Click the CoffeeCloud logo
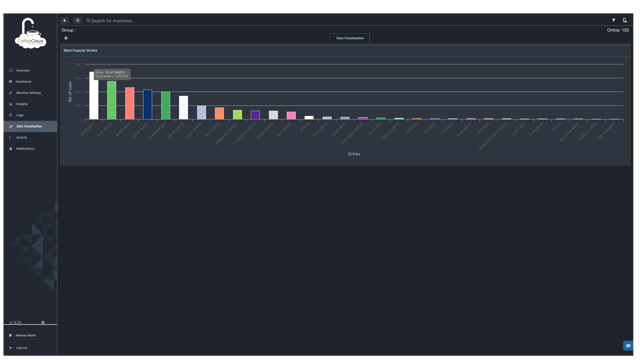 [x=31, y=33]
